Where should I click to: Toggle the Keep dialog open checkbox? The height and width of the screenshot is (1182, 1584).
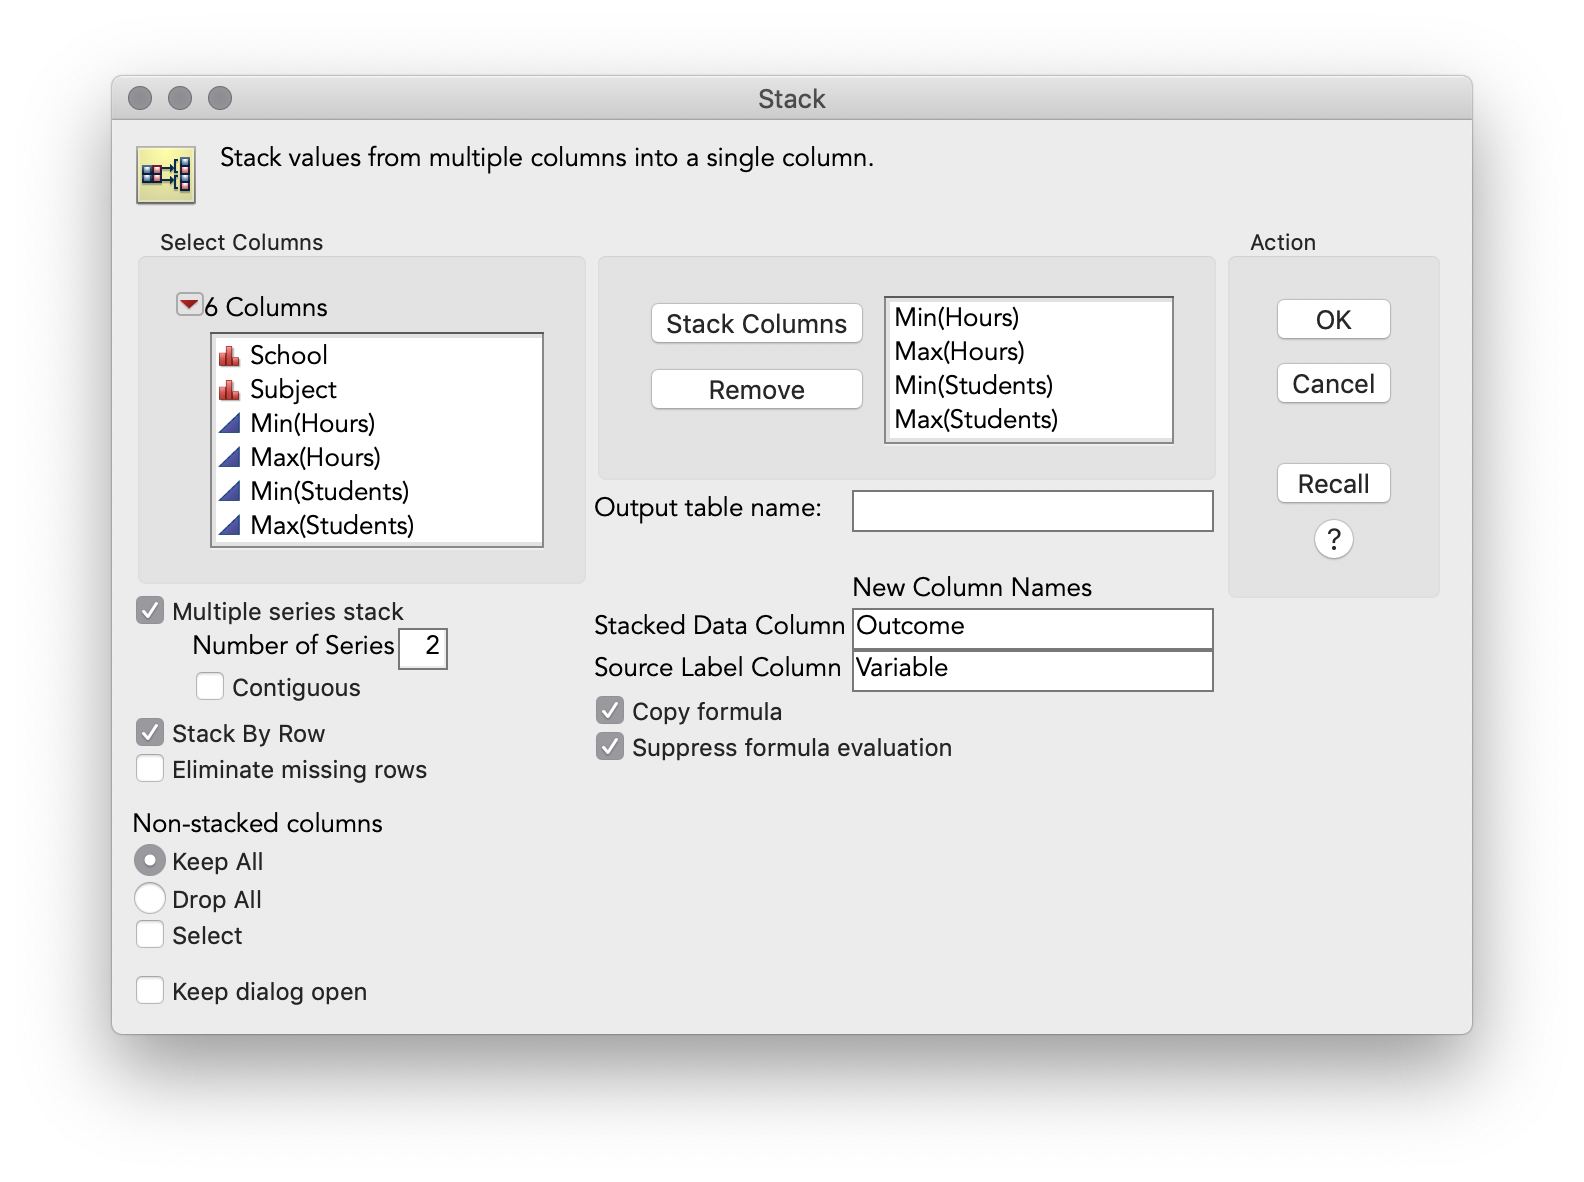[150, 991]
